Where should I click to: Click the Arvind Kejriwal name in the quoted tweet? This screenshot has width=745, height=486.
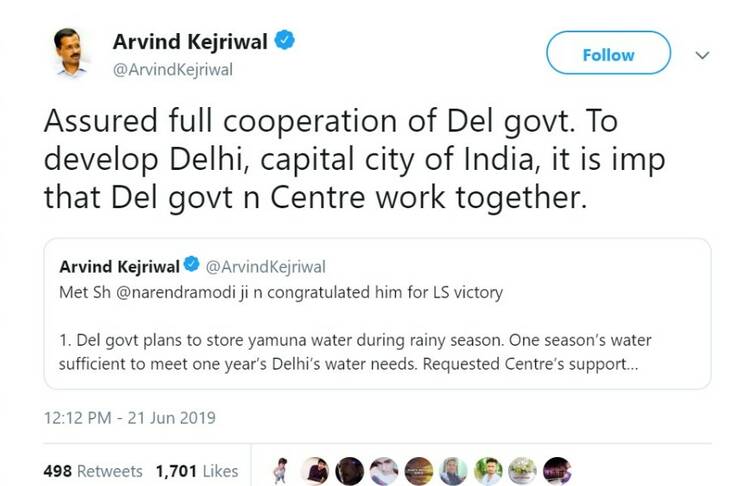[118, 266]
